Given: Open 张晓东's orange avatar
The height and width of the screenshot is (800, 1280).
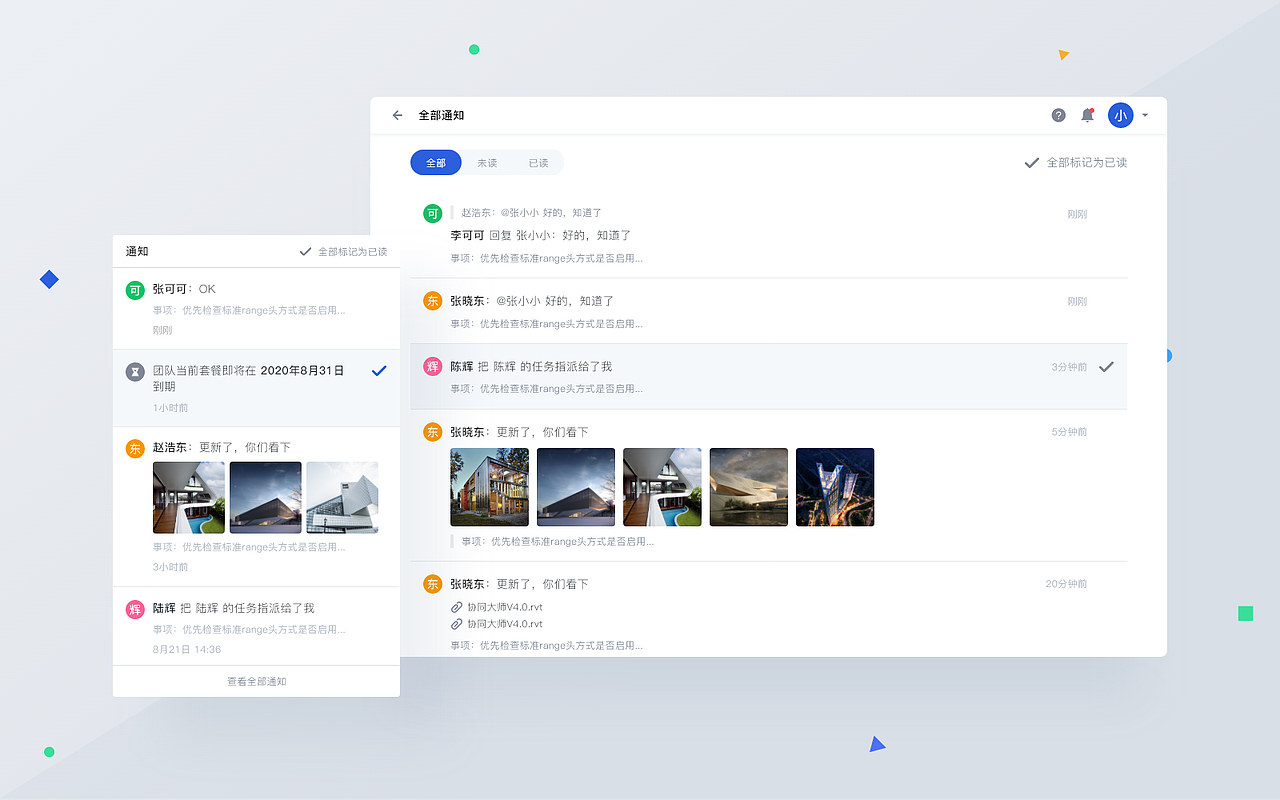Looking at the screenshot, I should [x=432, y=300].
